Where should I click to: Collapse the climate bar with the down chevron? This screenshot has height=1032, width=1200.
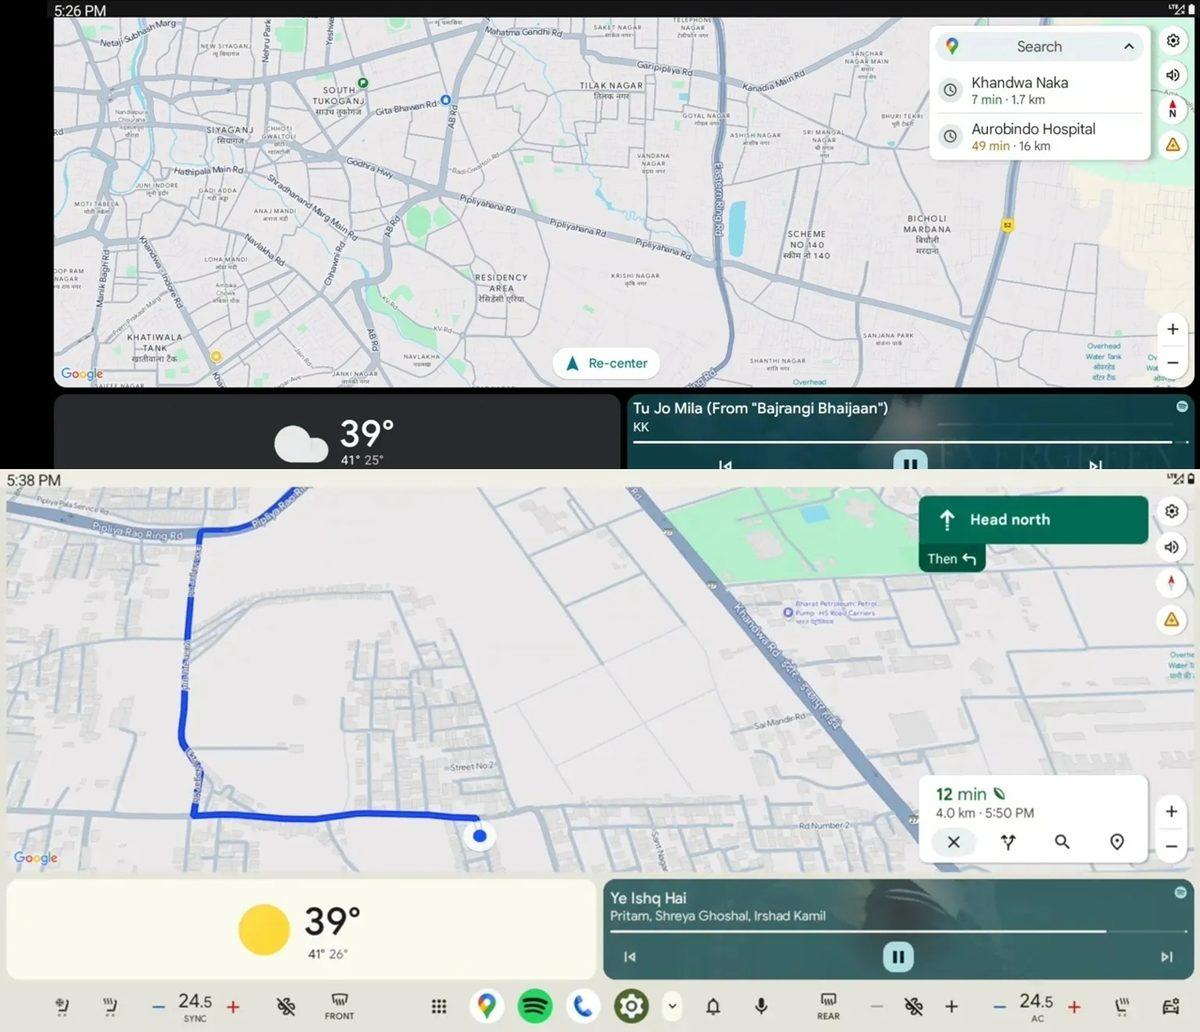[x=672, y=1006]
